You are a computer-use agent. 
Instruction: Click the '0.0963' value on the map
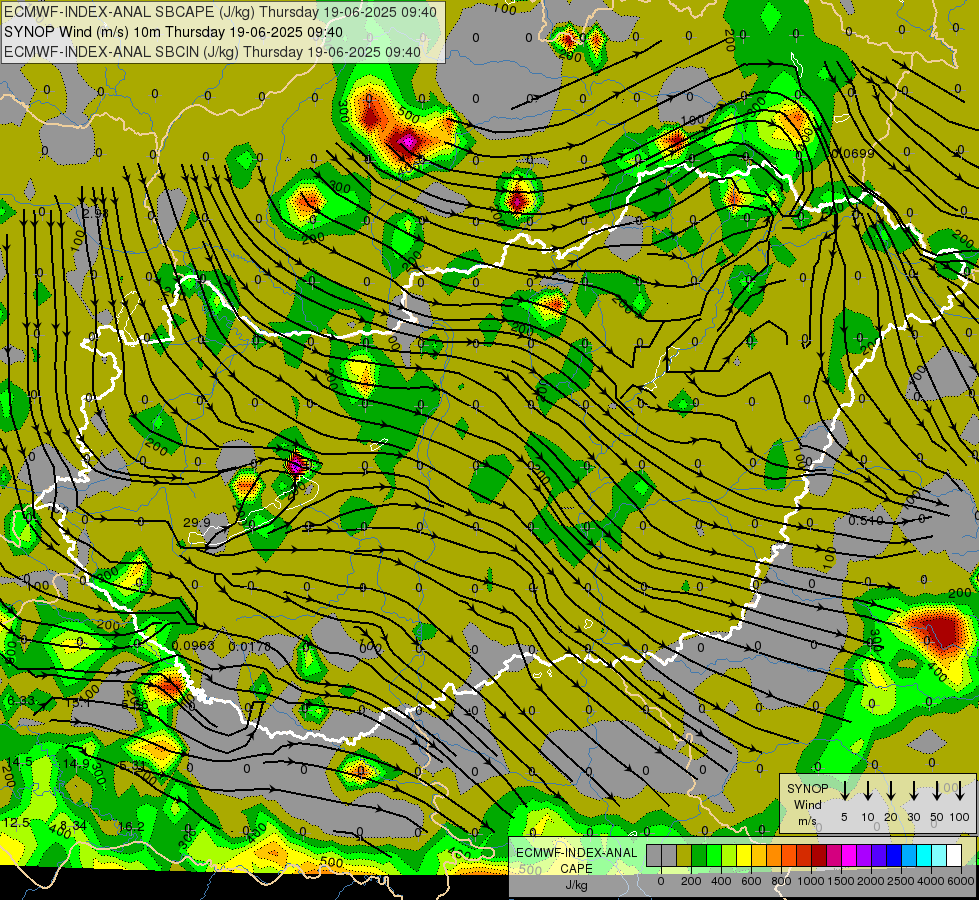[193, 646]
